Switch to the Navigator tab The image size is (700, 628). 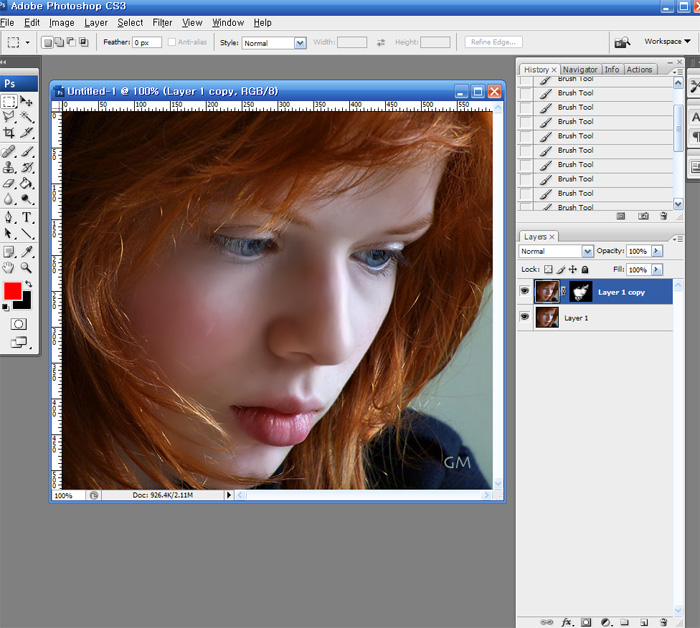coord(580,70)
